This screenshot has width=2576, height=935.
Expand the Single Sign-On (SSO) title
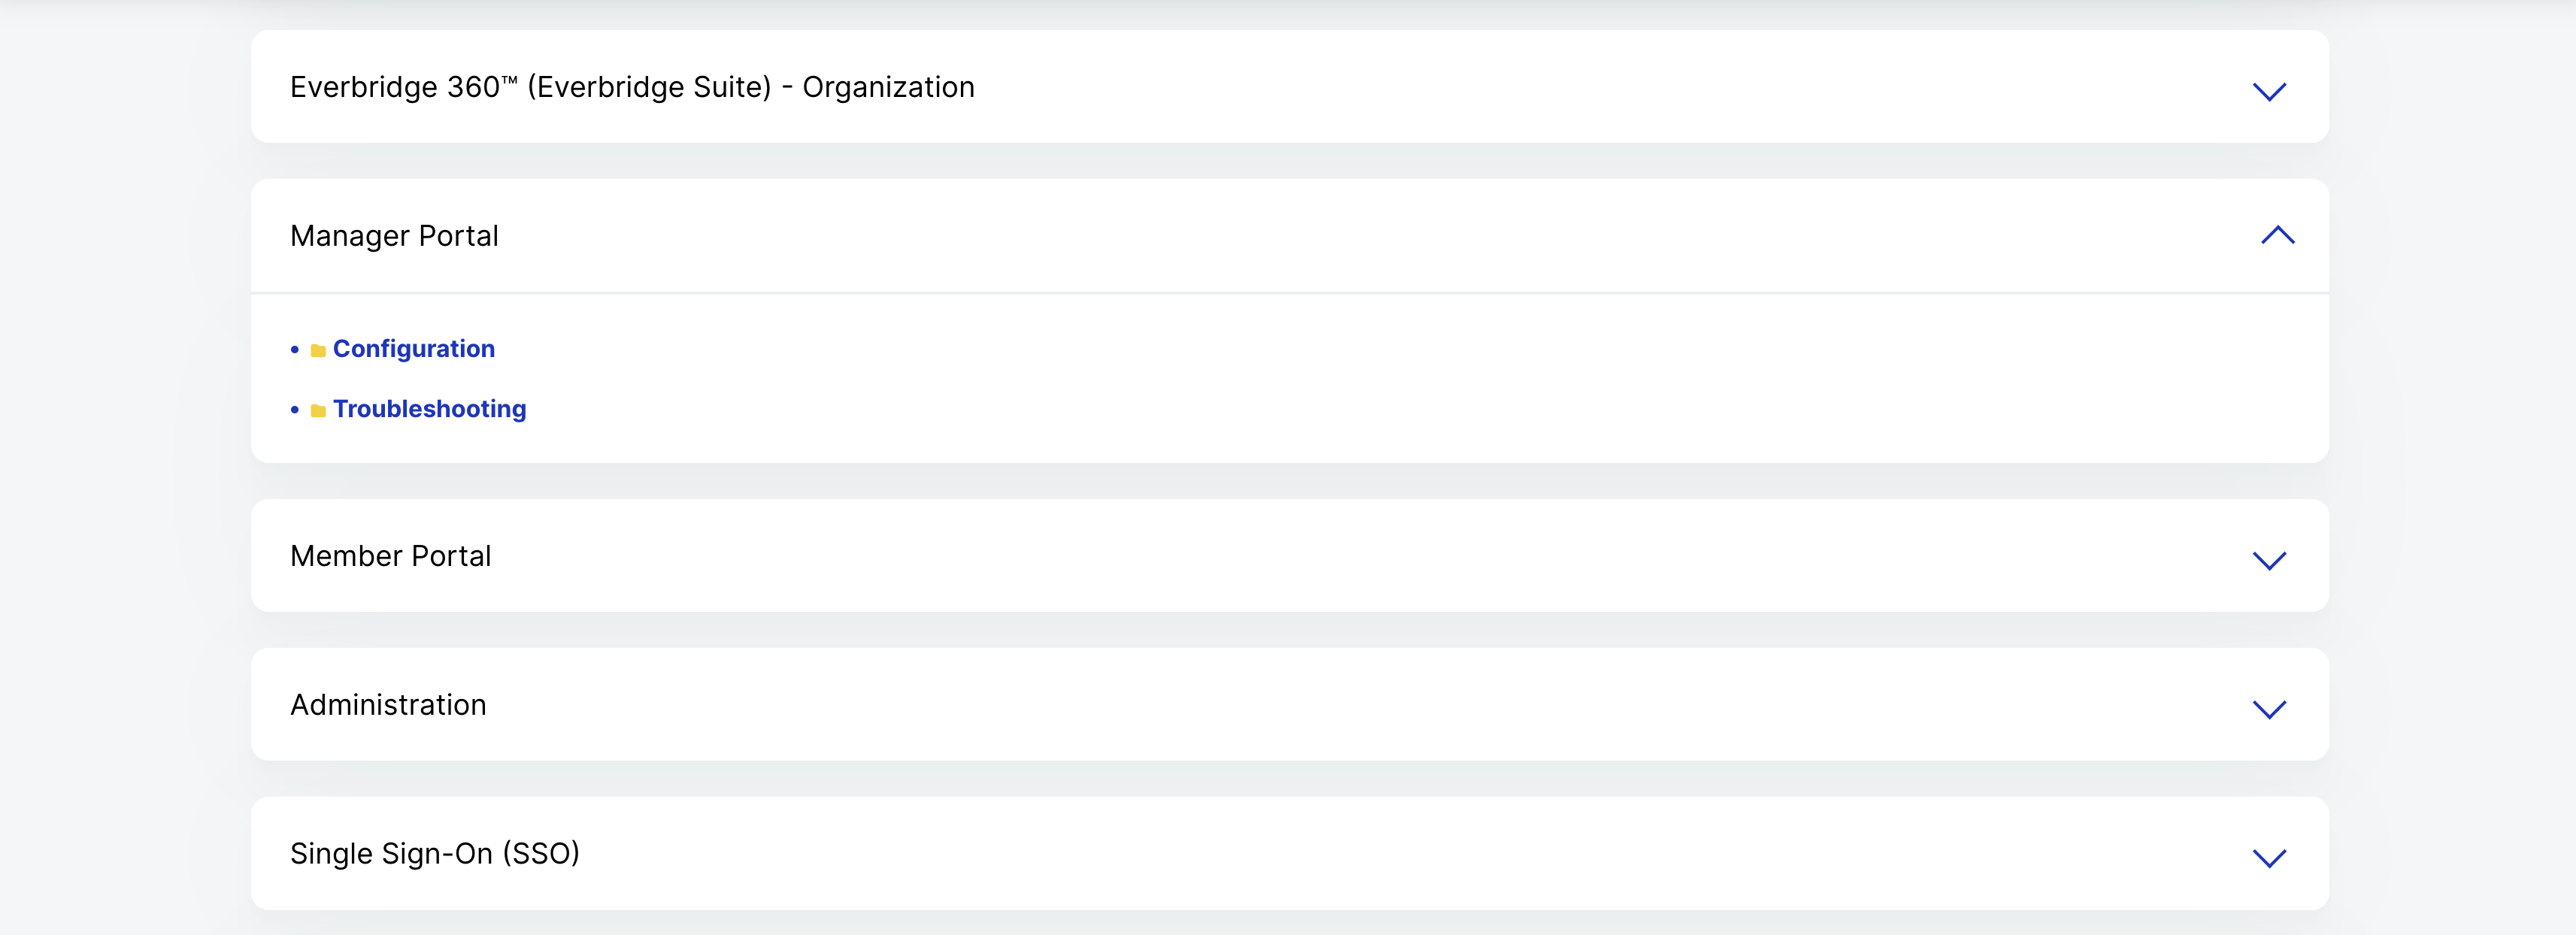coord(435,854)
